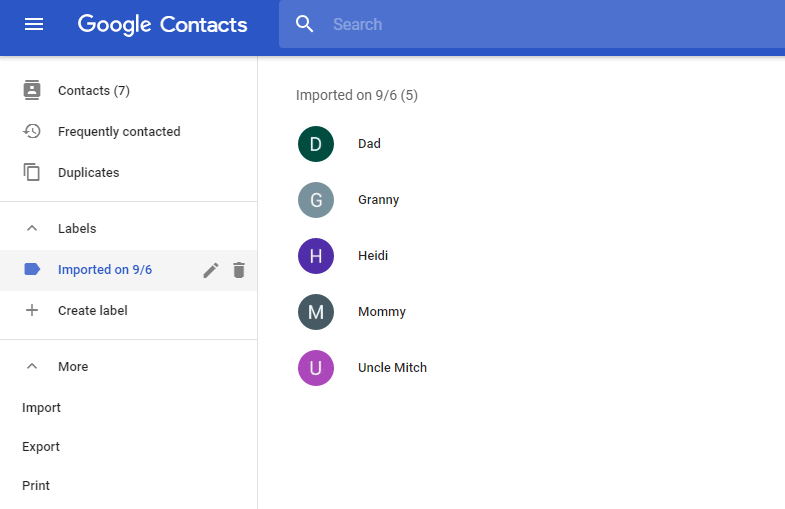Click the search magnifier icon
Image resolution: width=785 pixels, height=509 pixels.
pyautogui.click(x=304, y=24)
